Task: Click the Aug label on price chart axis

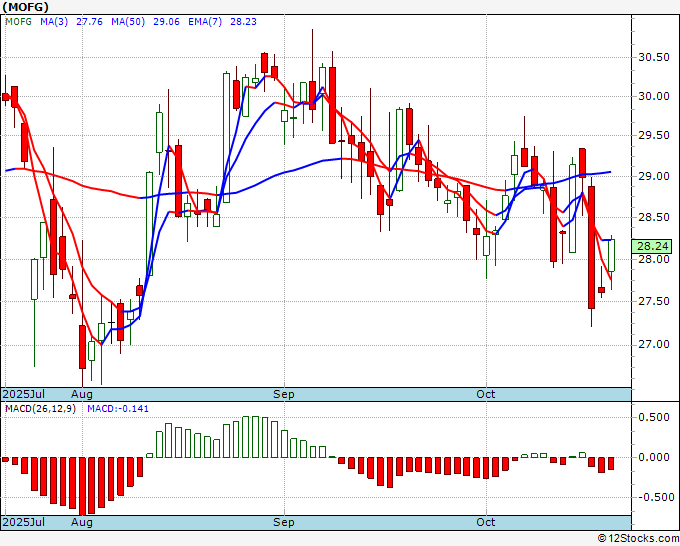Action: (82, 394)
